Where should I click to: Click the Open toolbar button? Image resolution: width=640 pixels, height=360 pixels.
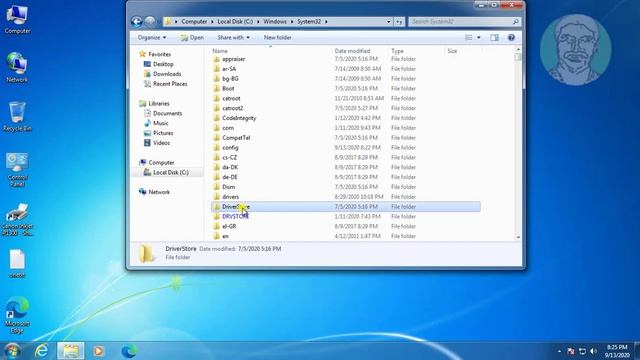pos(192,38)
